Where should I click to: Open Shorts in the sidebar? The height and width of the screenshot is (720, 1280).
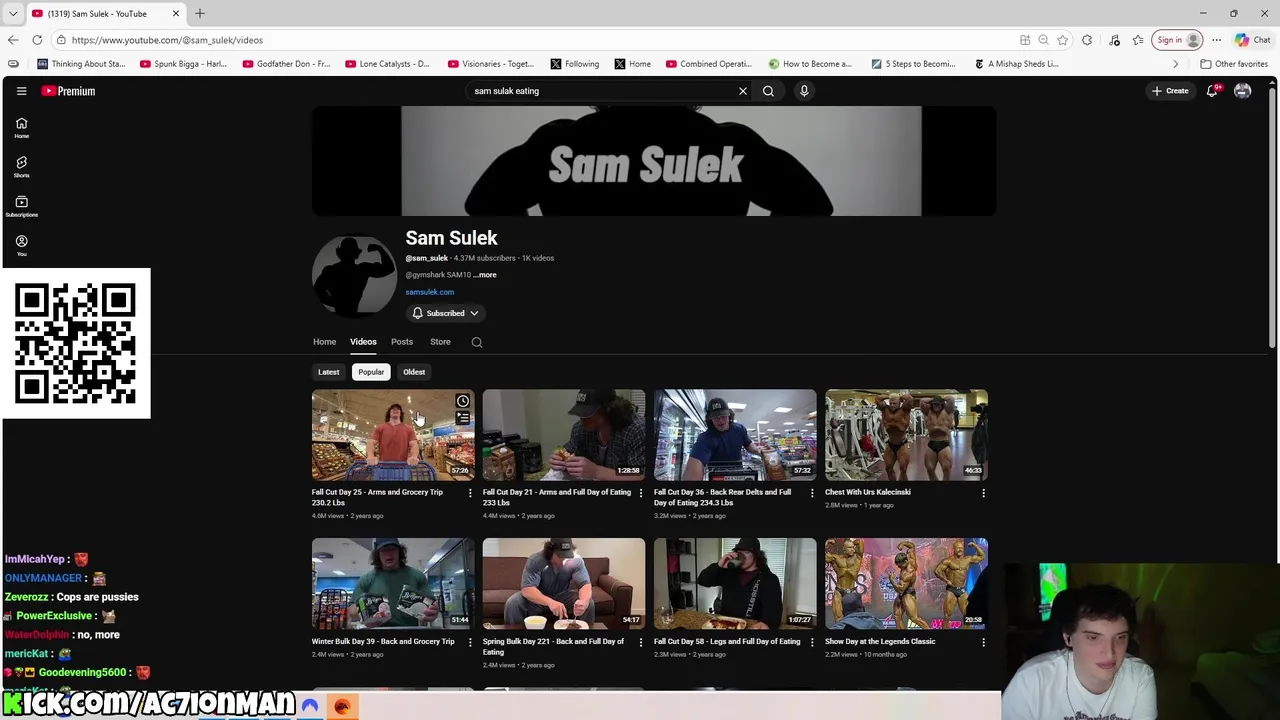21,167
